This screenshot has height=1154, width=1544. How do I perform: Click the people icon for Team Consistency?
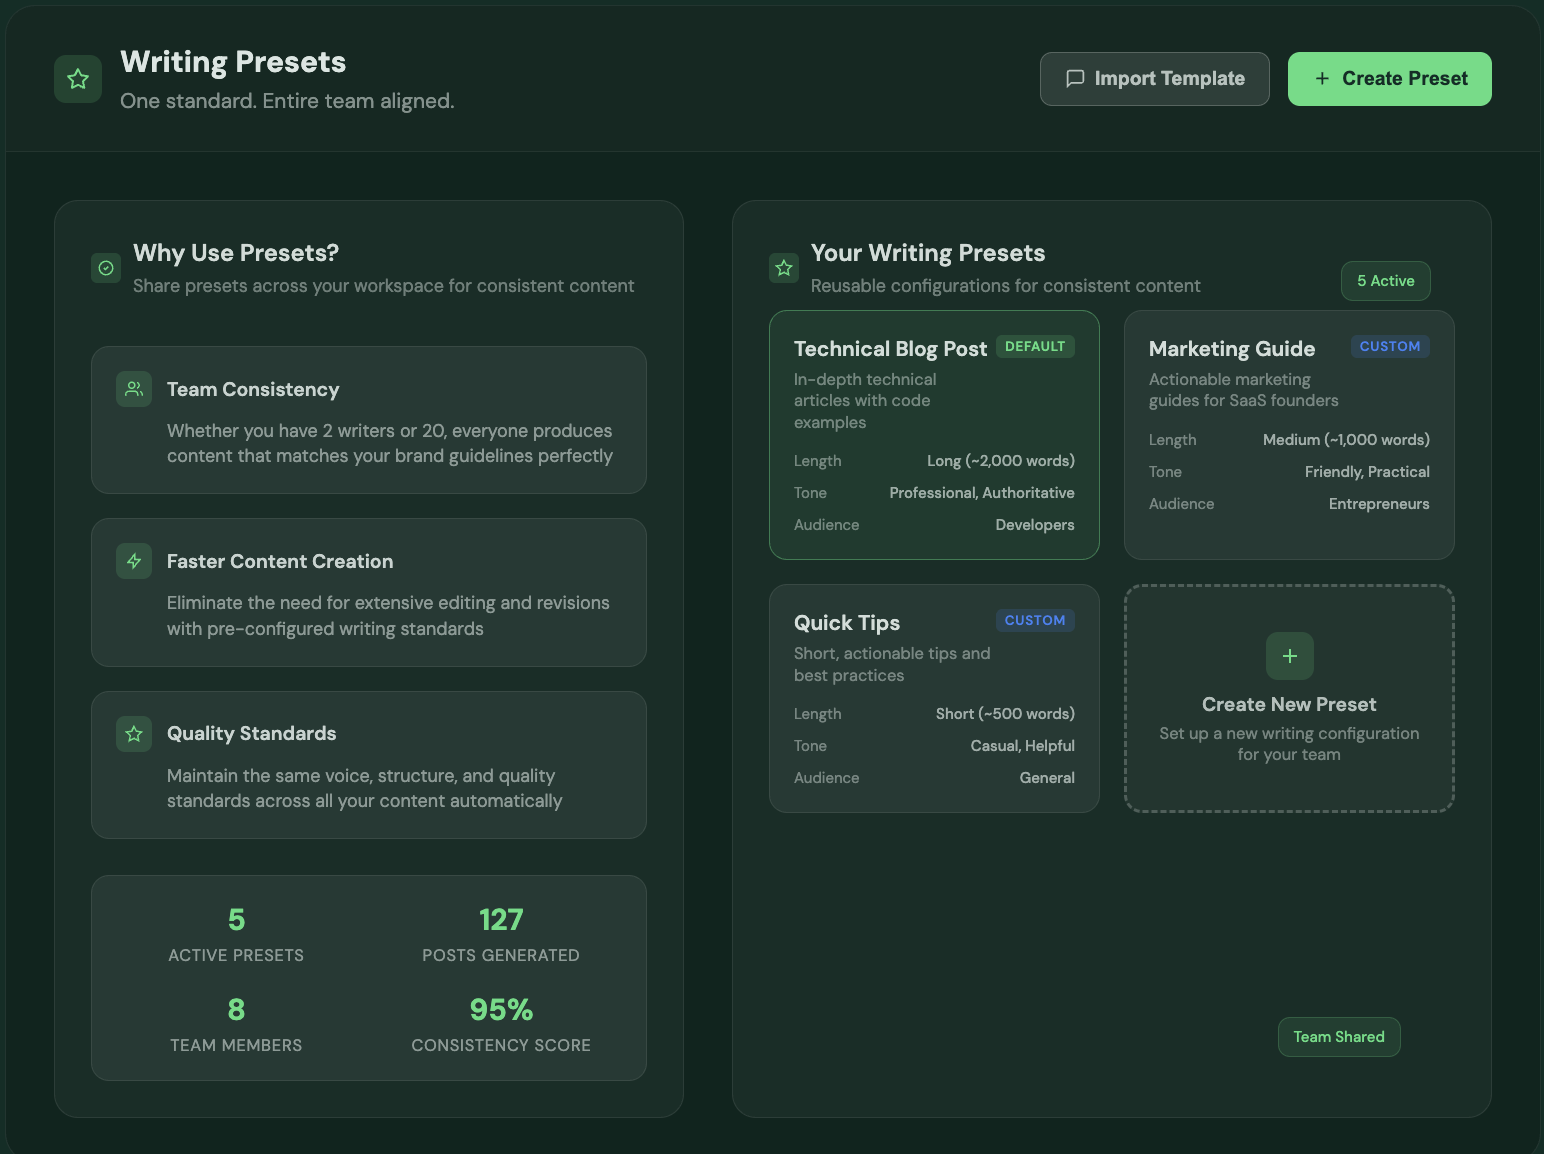point(134,389)
